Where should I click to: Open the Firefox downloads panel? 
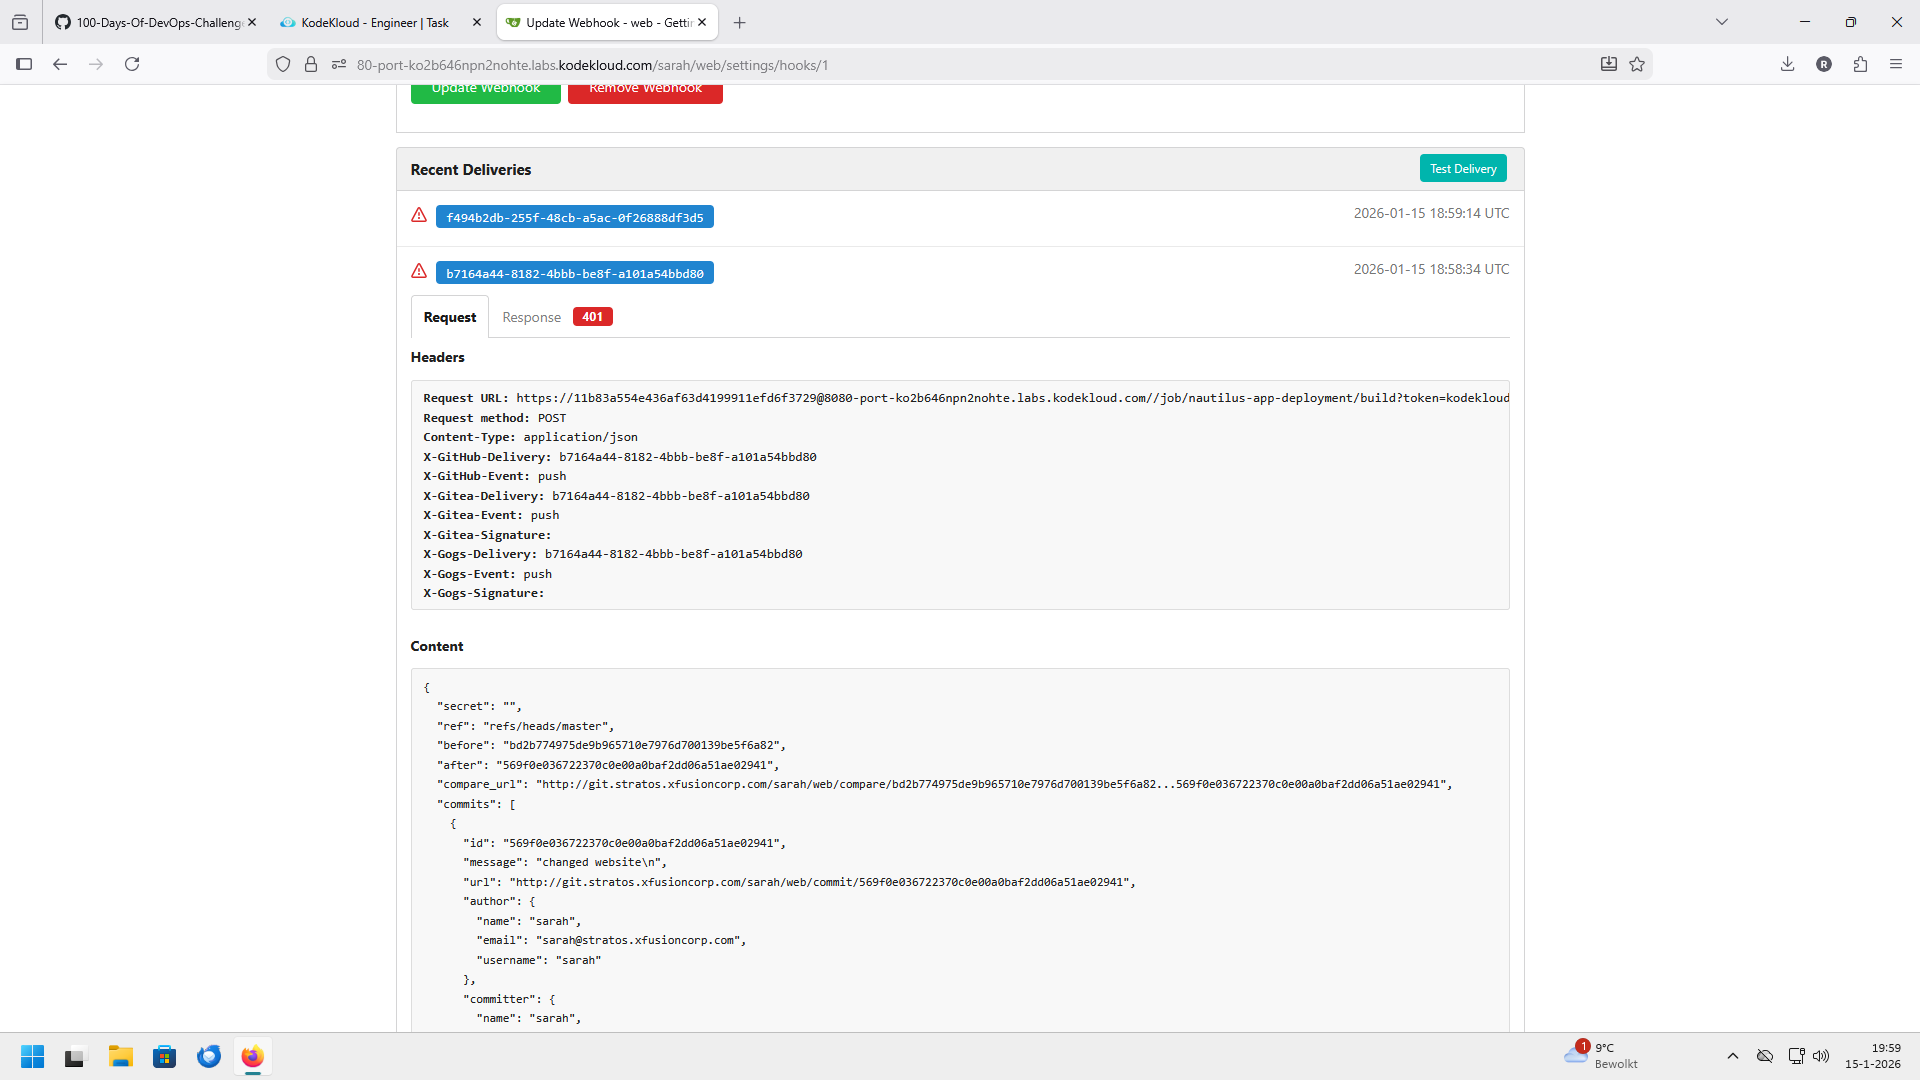[1787, 64]
